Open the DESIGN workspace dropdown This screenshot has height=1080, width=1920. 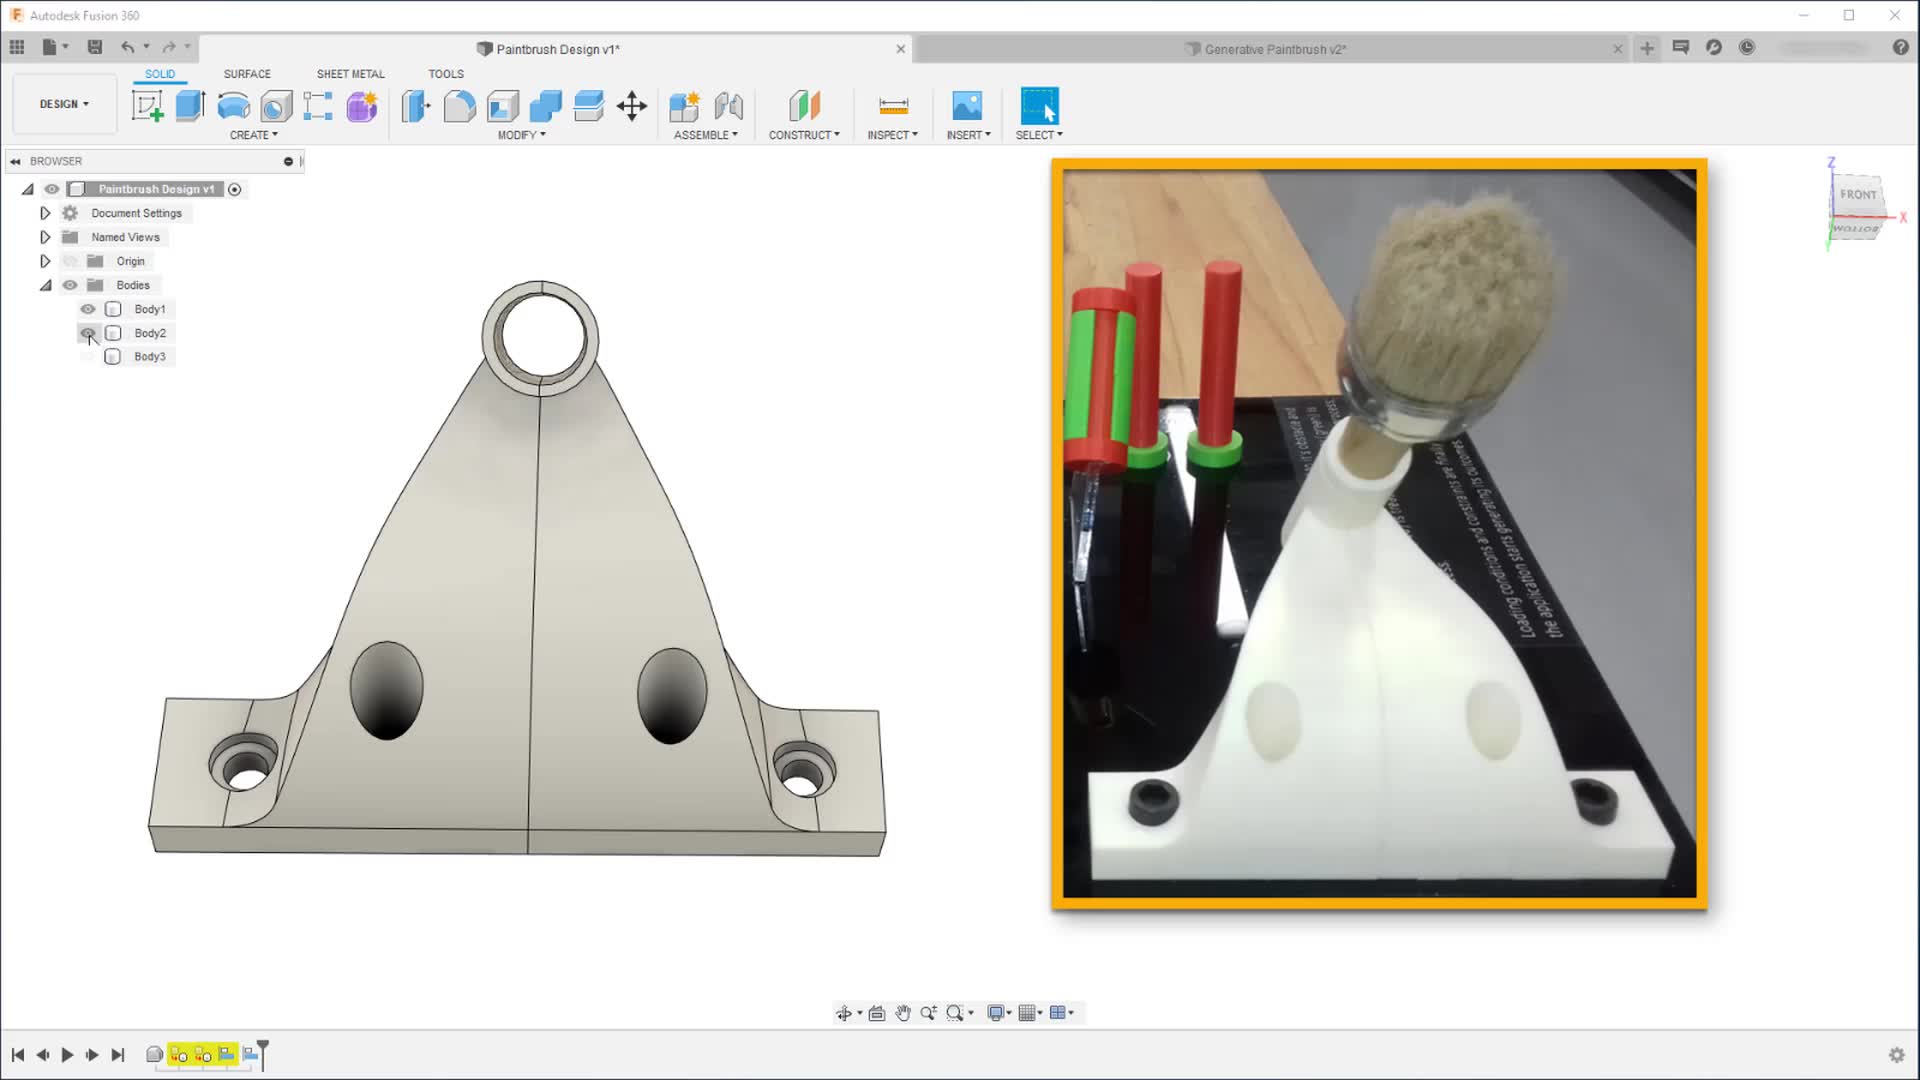[64, 104]
